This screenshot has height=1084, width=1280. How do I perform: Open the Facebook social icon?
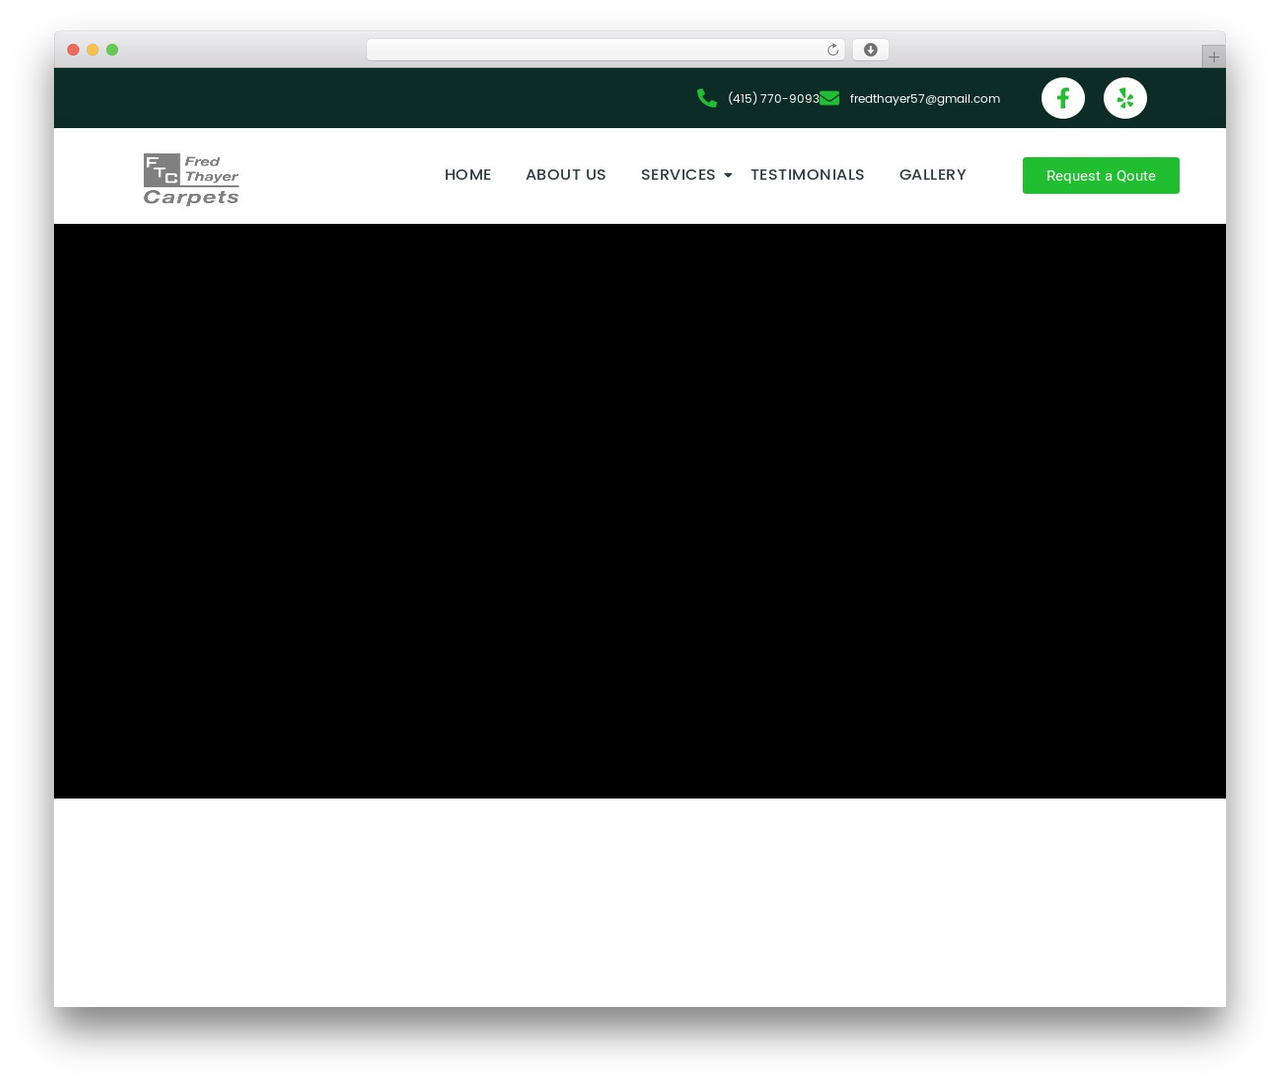1063,98
